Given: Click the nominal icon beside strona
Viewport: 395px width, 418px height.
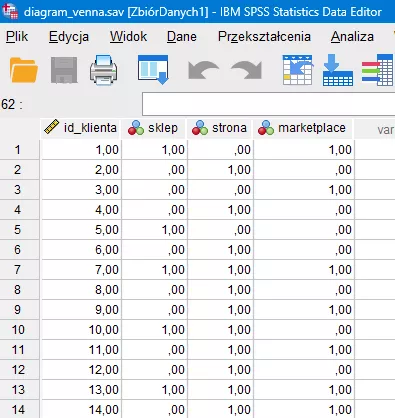Looking at the screenshot, I should 200,128.
